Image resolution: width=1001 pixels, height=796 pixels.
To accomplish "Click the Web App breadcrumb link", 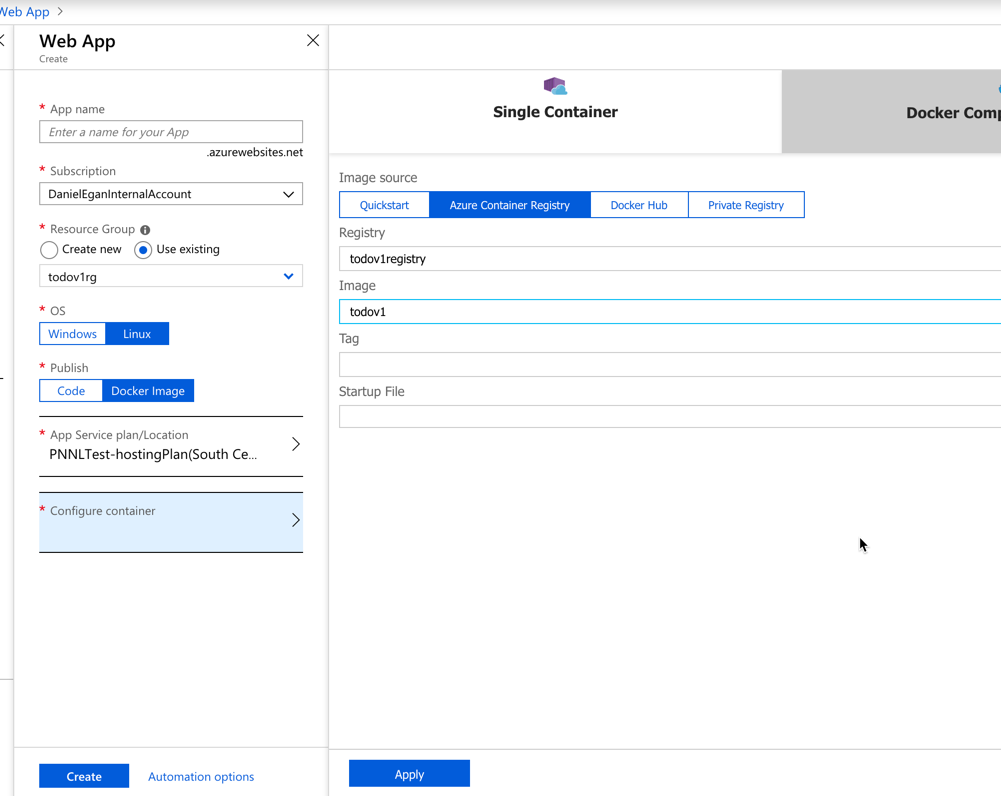I will [x=24, y=11].
